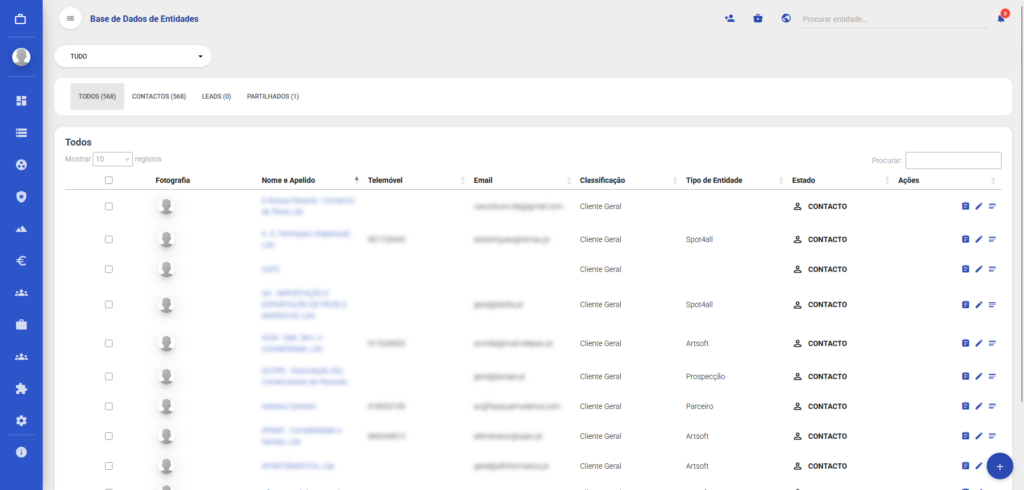The image size is (1024, 490).
Task: Click the Procurar entidade search field
Action: click(x=894, y=20)
